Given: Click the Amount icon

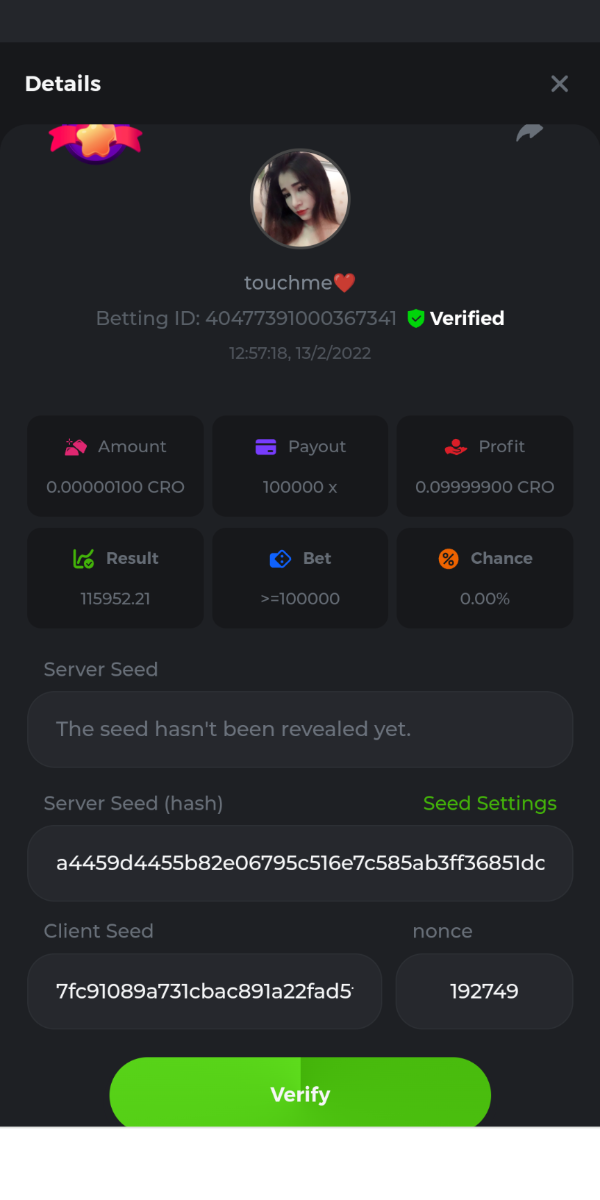Looking at the screenshot, I should 76,447.
